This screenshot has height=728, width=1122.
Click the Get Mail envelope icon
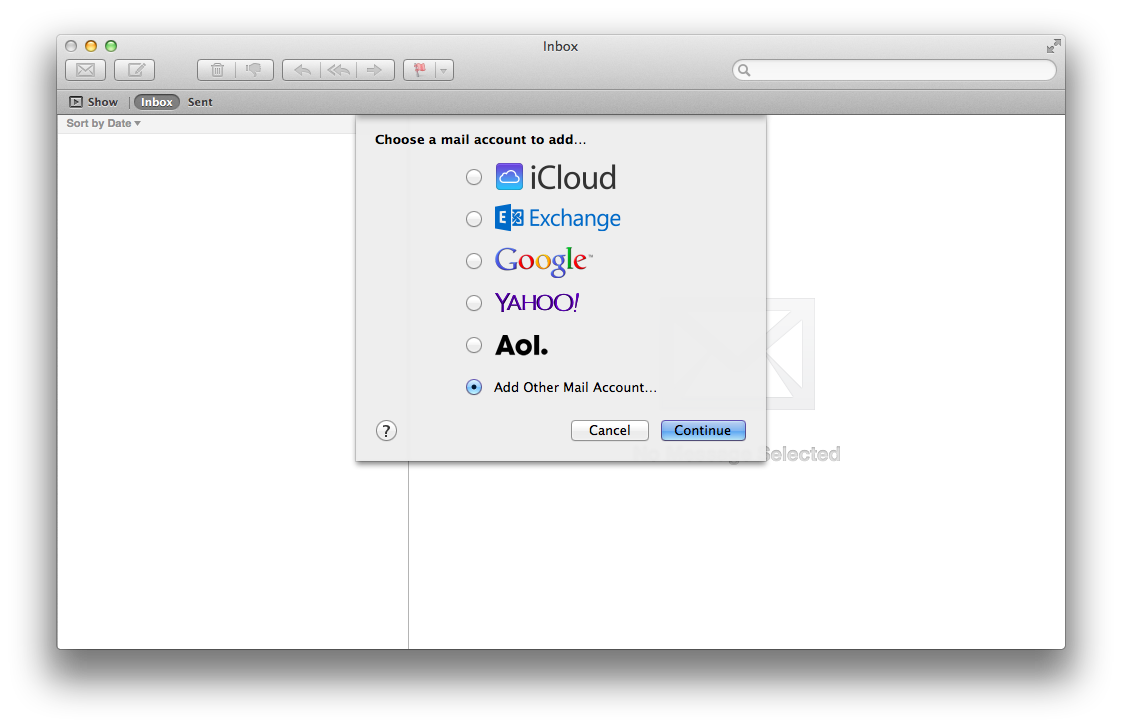85,70
